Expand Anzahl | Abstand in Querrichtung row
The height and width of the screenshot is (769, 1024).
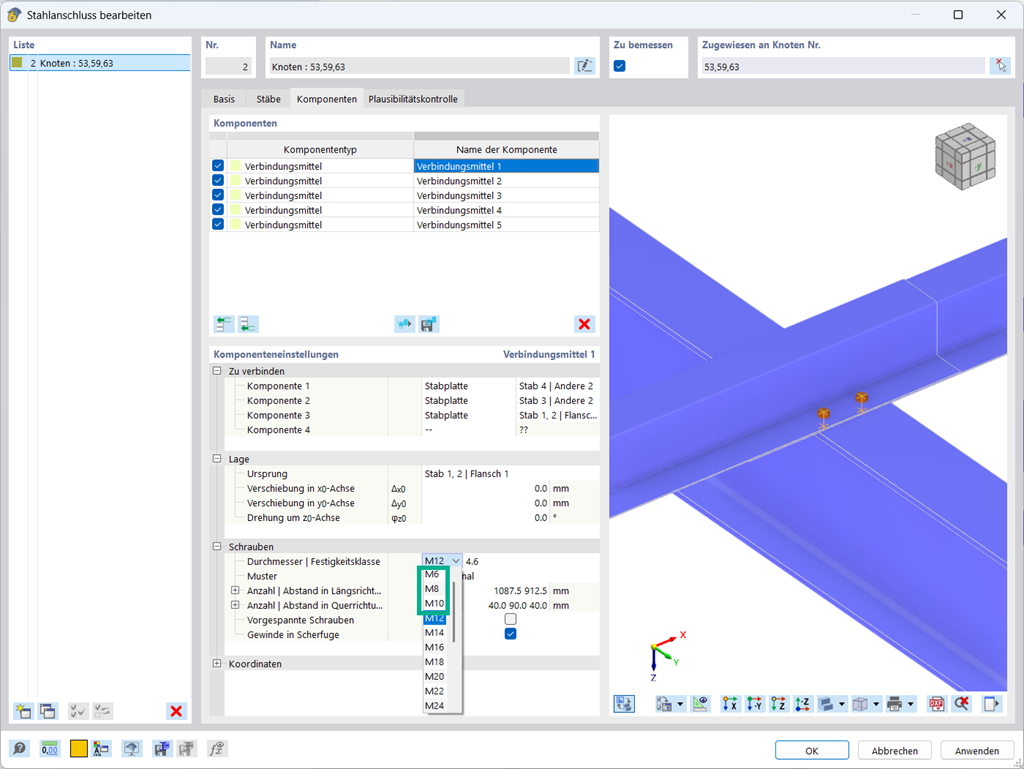click(x=235, y=605)
